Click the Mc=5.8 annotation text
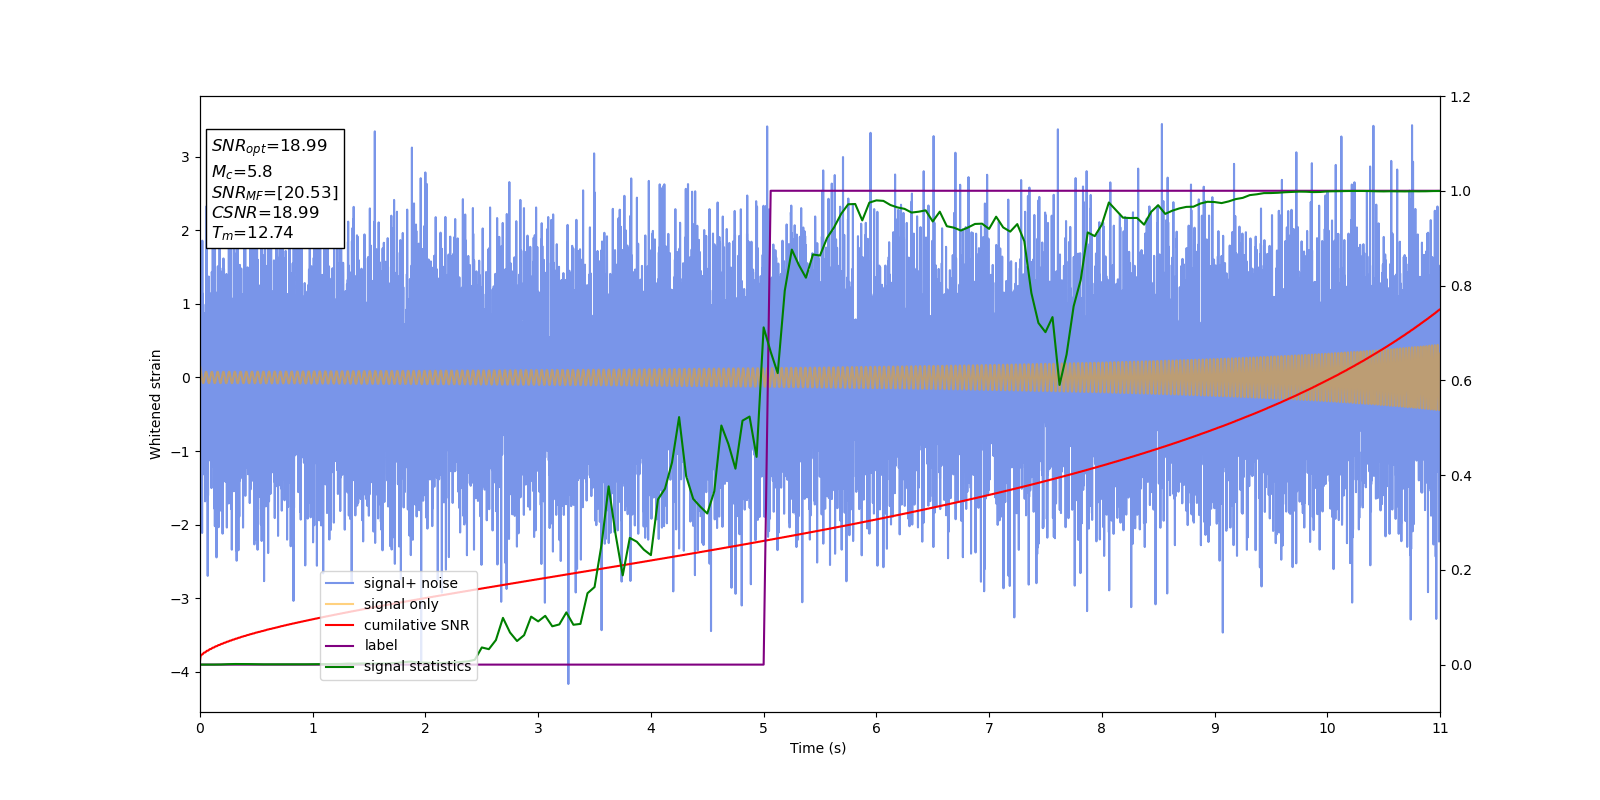Image resolution: width=1600 pixels, height=800 pixels. (x=241, y=171)
